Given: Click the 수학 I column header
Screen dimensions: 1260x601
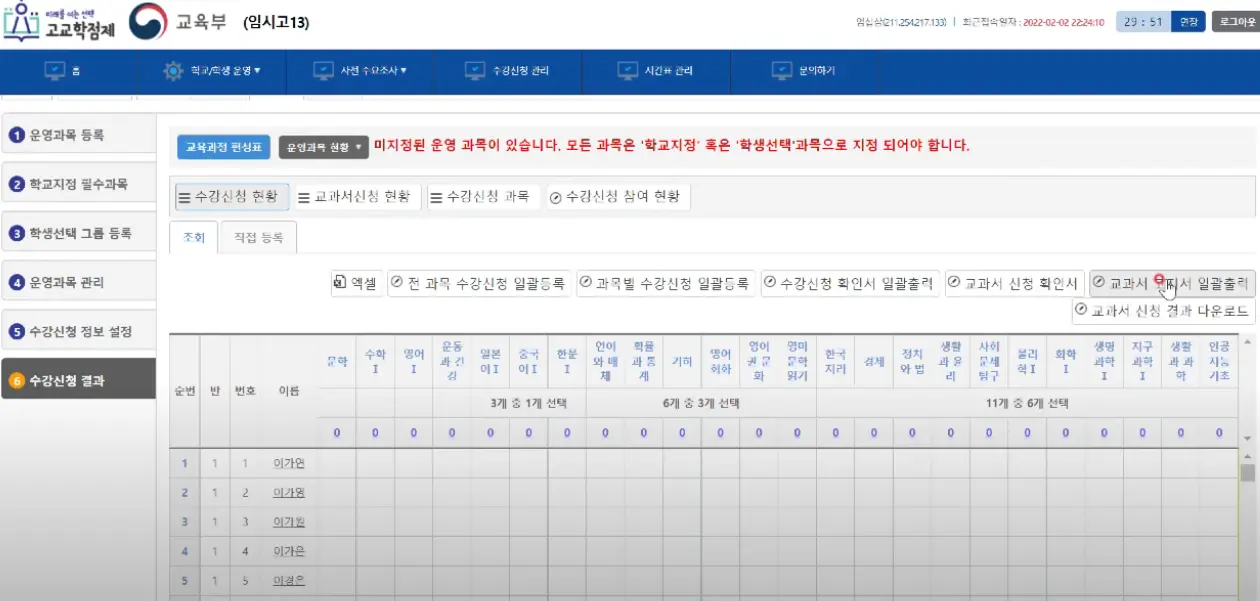Looking at the screenshot, I should click(x=375, y=361).
